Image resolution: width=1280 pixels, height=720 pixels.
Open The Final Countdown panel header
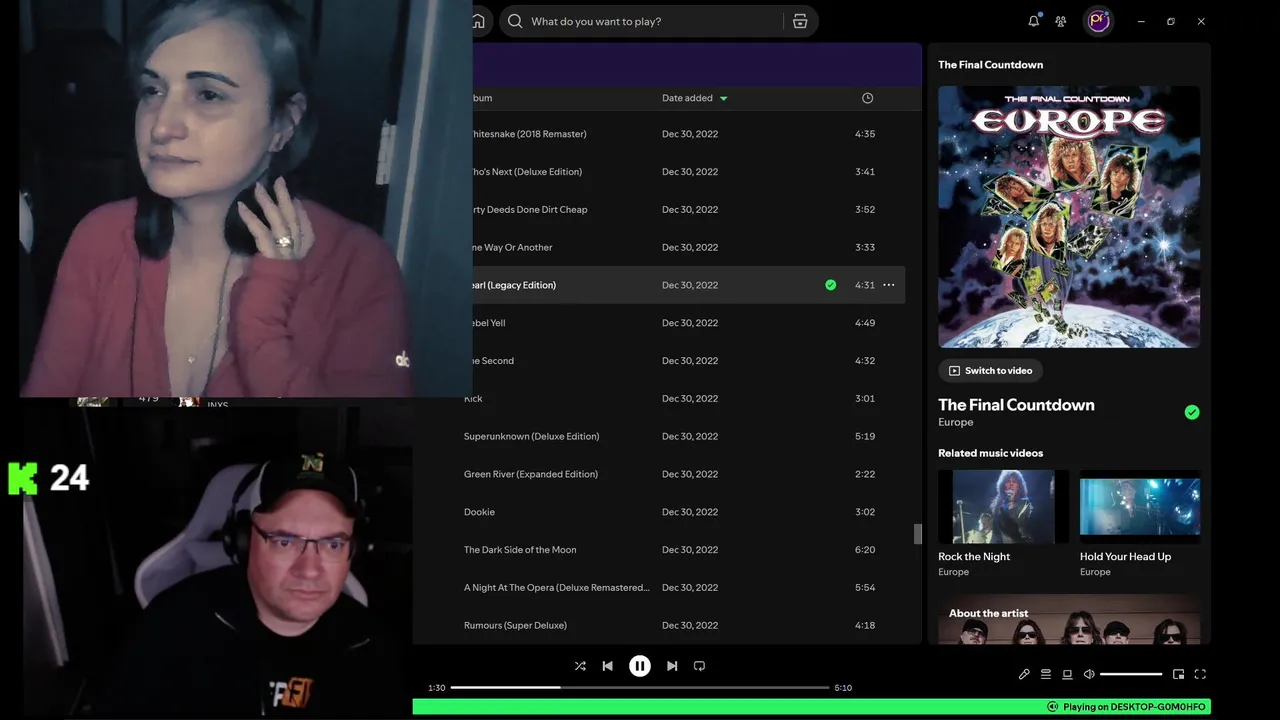pyautogui.click(x=990, y=65)
